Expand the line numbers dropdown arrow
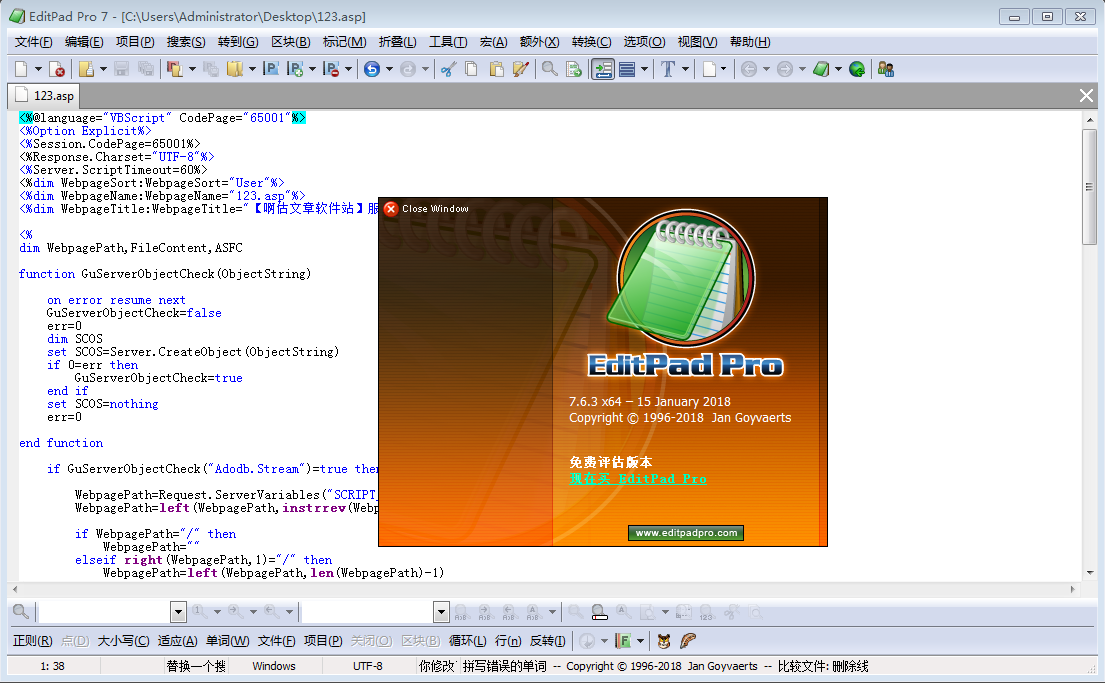Screen dimensions: 1105x683 click(644, 69)
